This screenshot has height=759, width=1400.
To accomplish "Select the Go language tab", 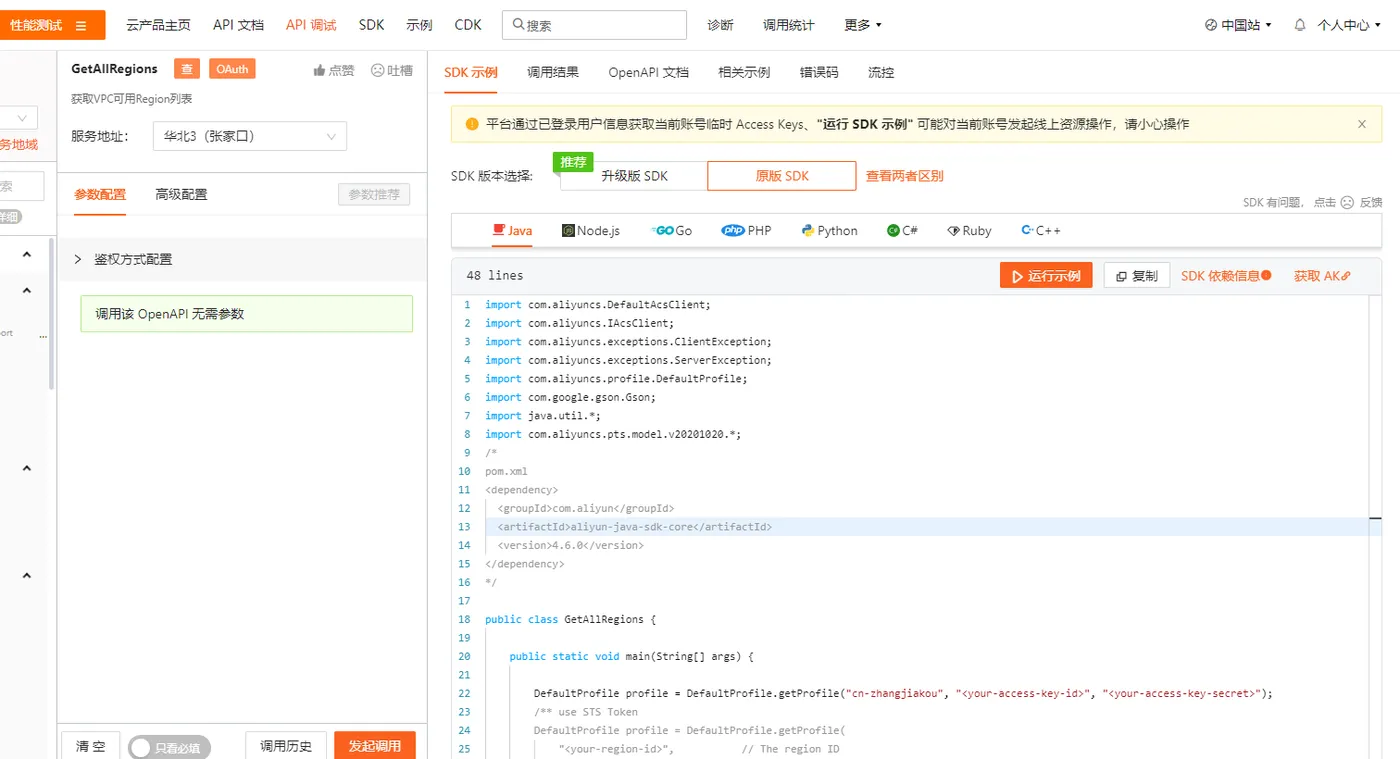I will [671, 230].
